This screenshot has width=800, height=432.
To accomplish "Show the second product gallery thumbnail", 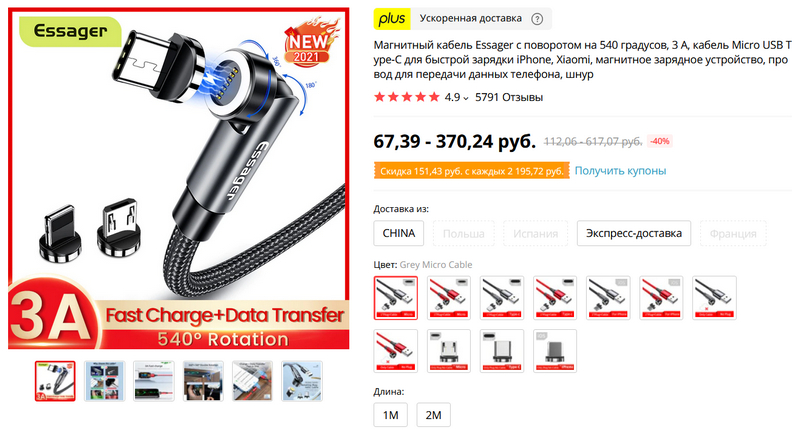I will click(105, 381).
